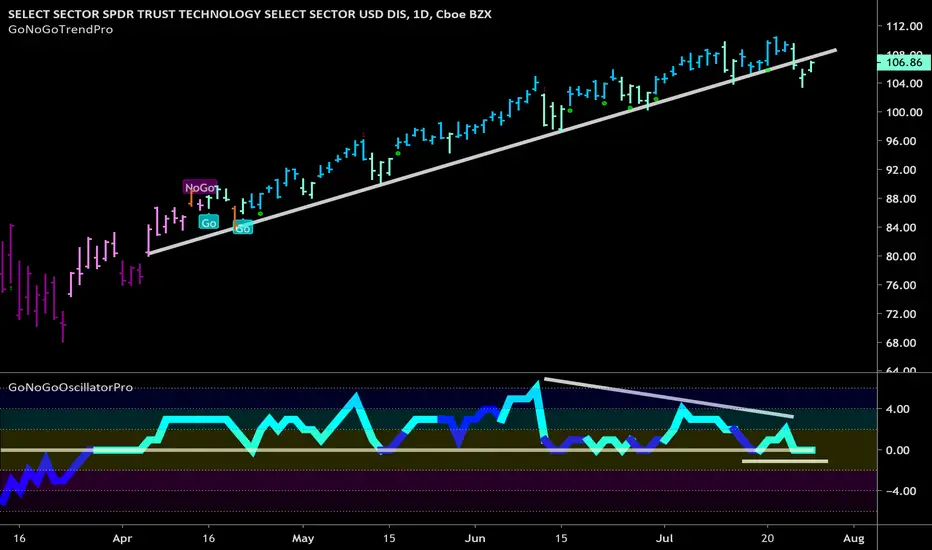Select the short horizontal line below oscillator zero
This screenshot has height=550, width=932.
point(785,461)
